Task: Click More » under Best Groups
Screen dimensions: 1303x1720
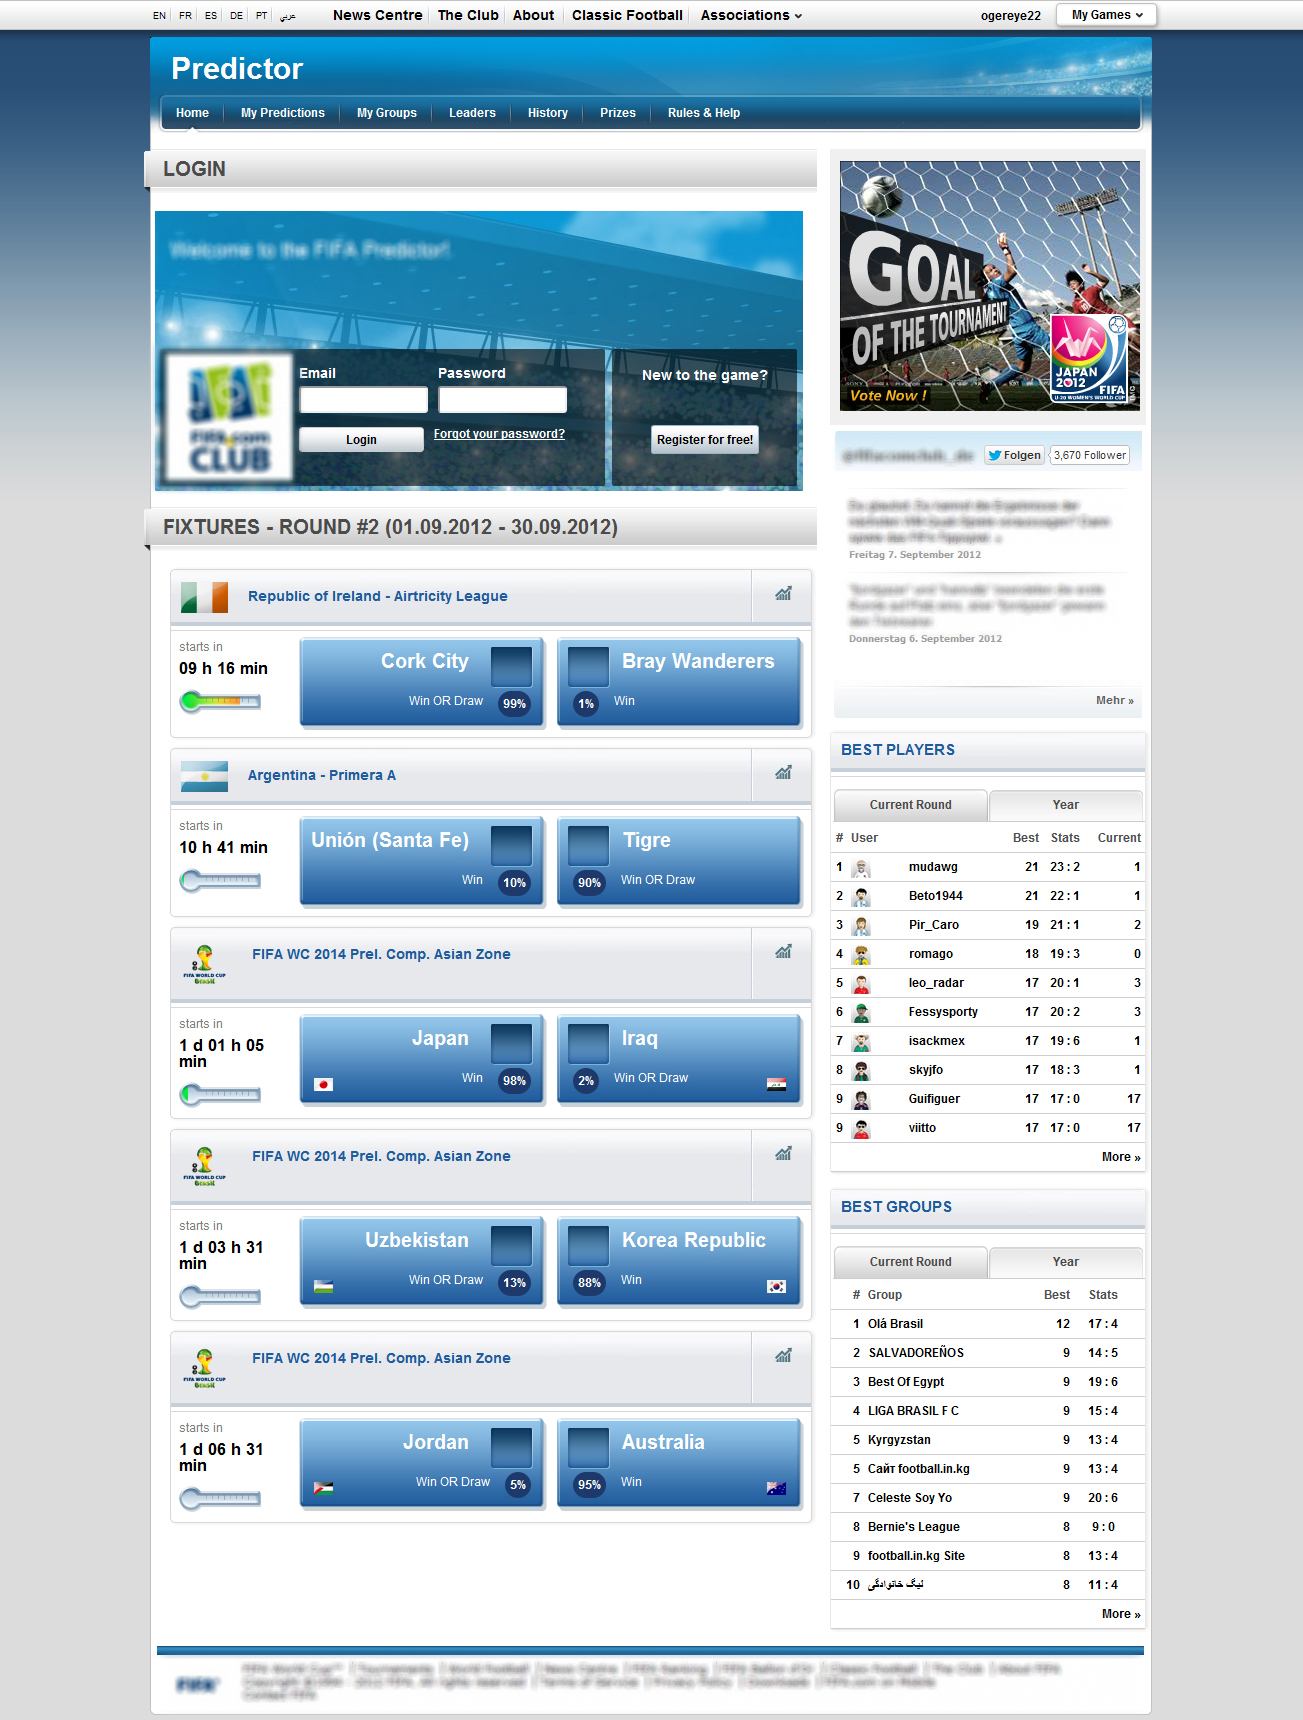Action: coord(1121,1614)
